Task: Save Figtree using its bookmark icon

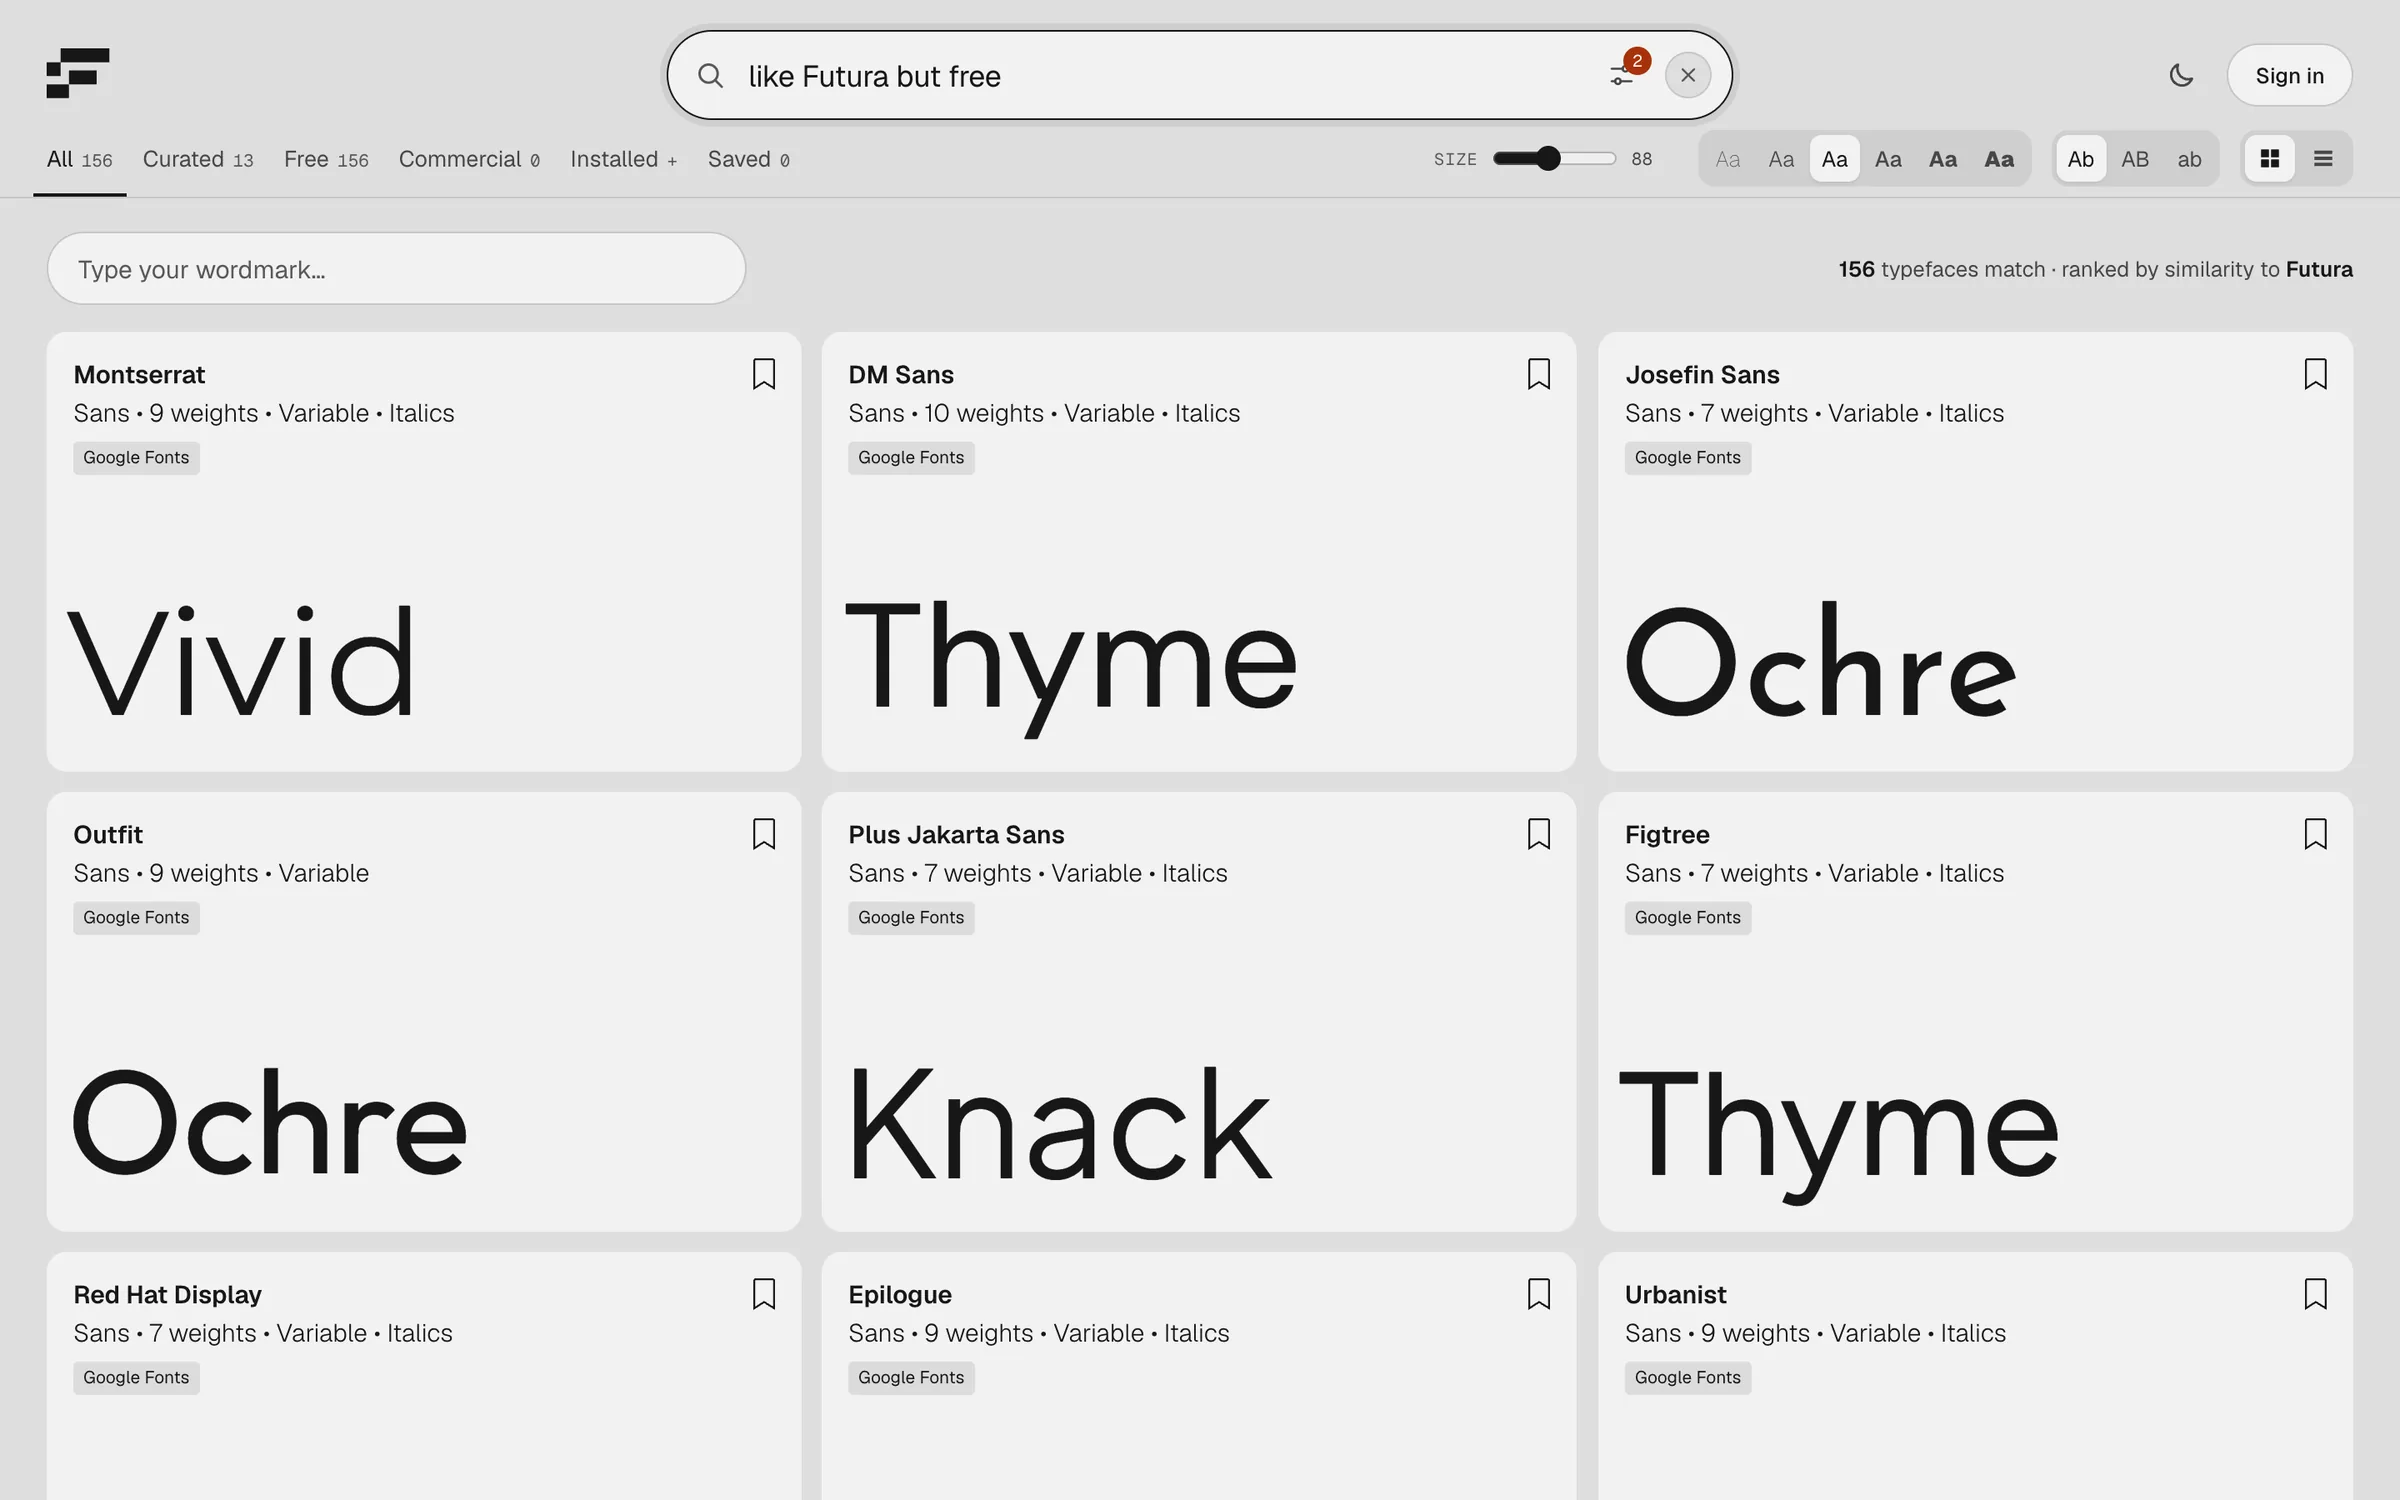Action: [2315, 834]
